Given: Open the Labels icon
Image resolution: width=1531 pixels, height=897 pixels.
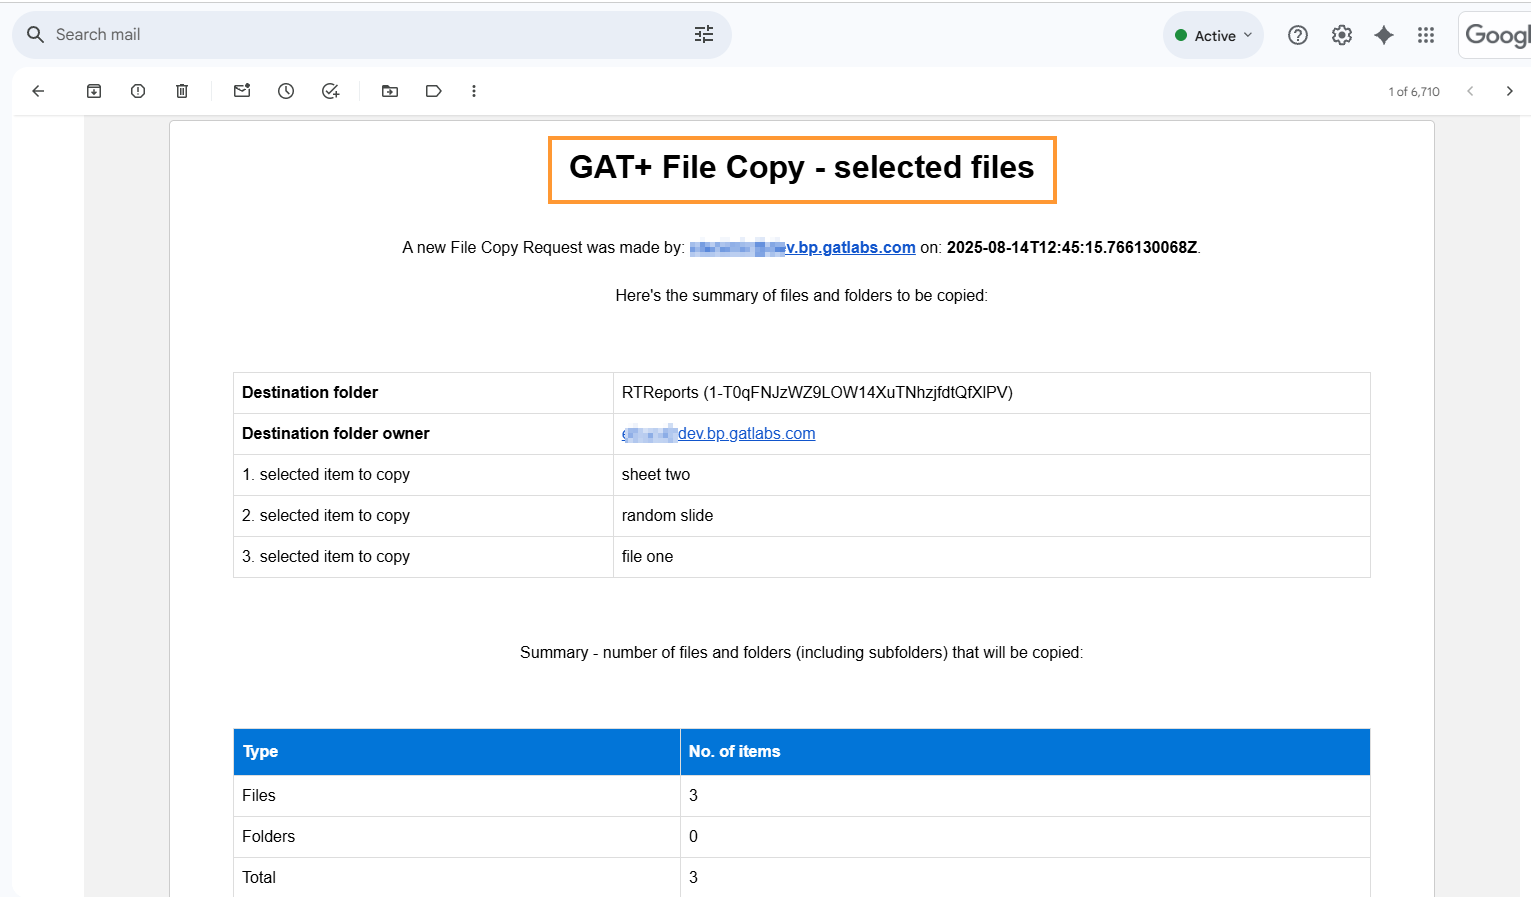Looking at the screenshot, I should click(434, 91).
